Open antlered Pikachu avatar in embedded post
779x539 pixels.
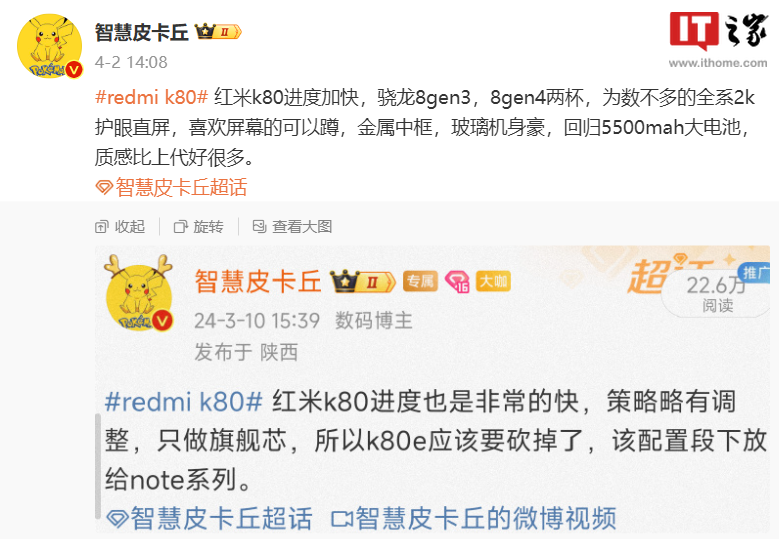pyautogui.click(x=139, y=293)
